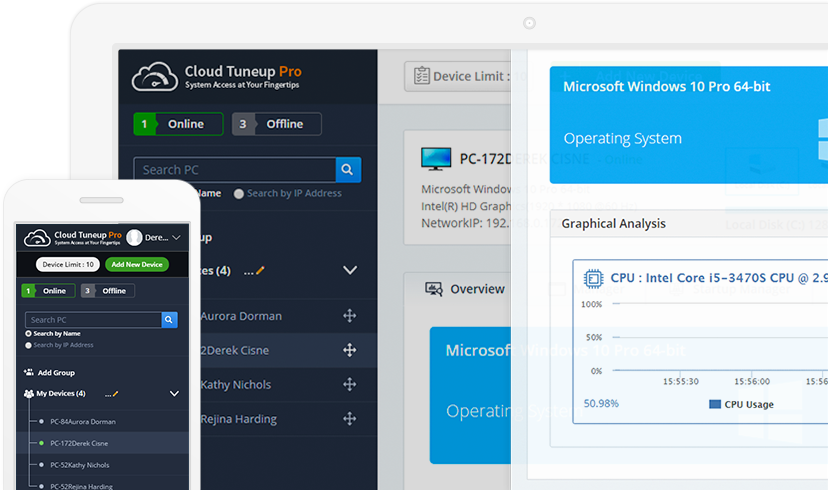Click the move icon for Rejina Harding
This screenshot has width=828, height=490.
pos(350,419)
